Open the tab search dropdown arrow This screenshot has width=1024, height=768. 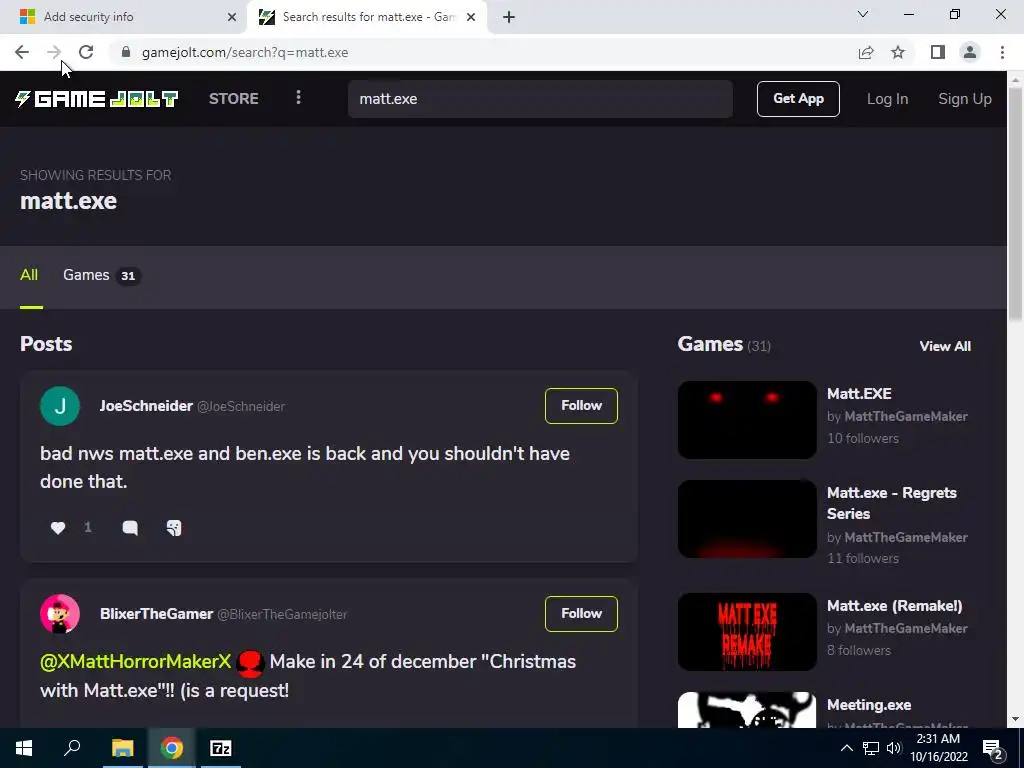863,14
